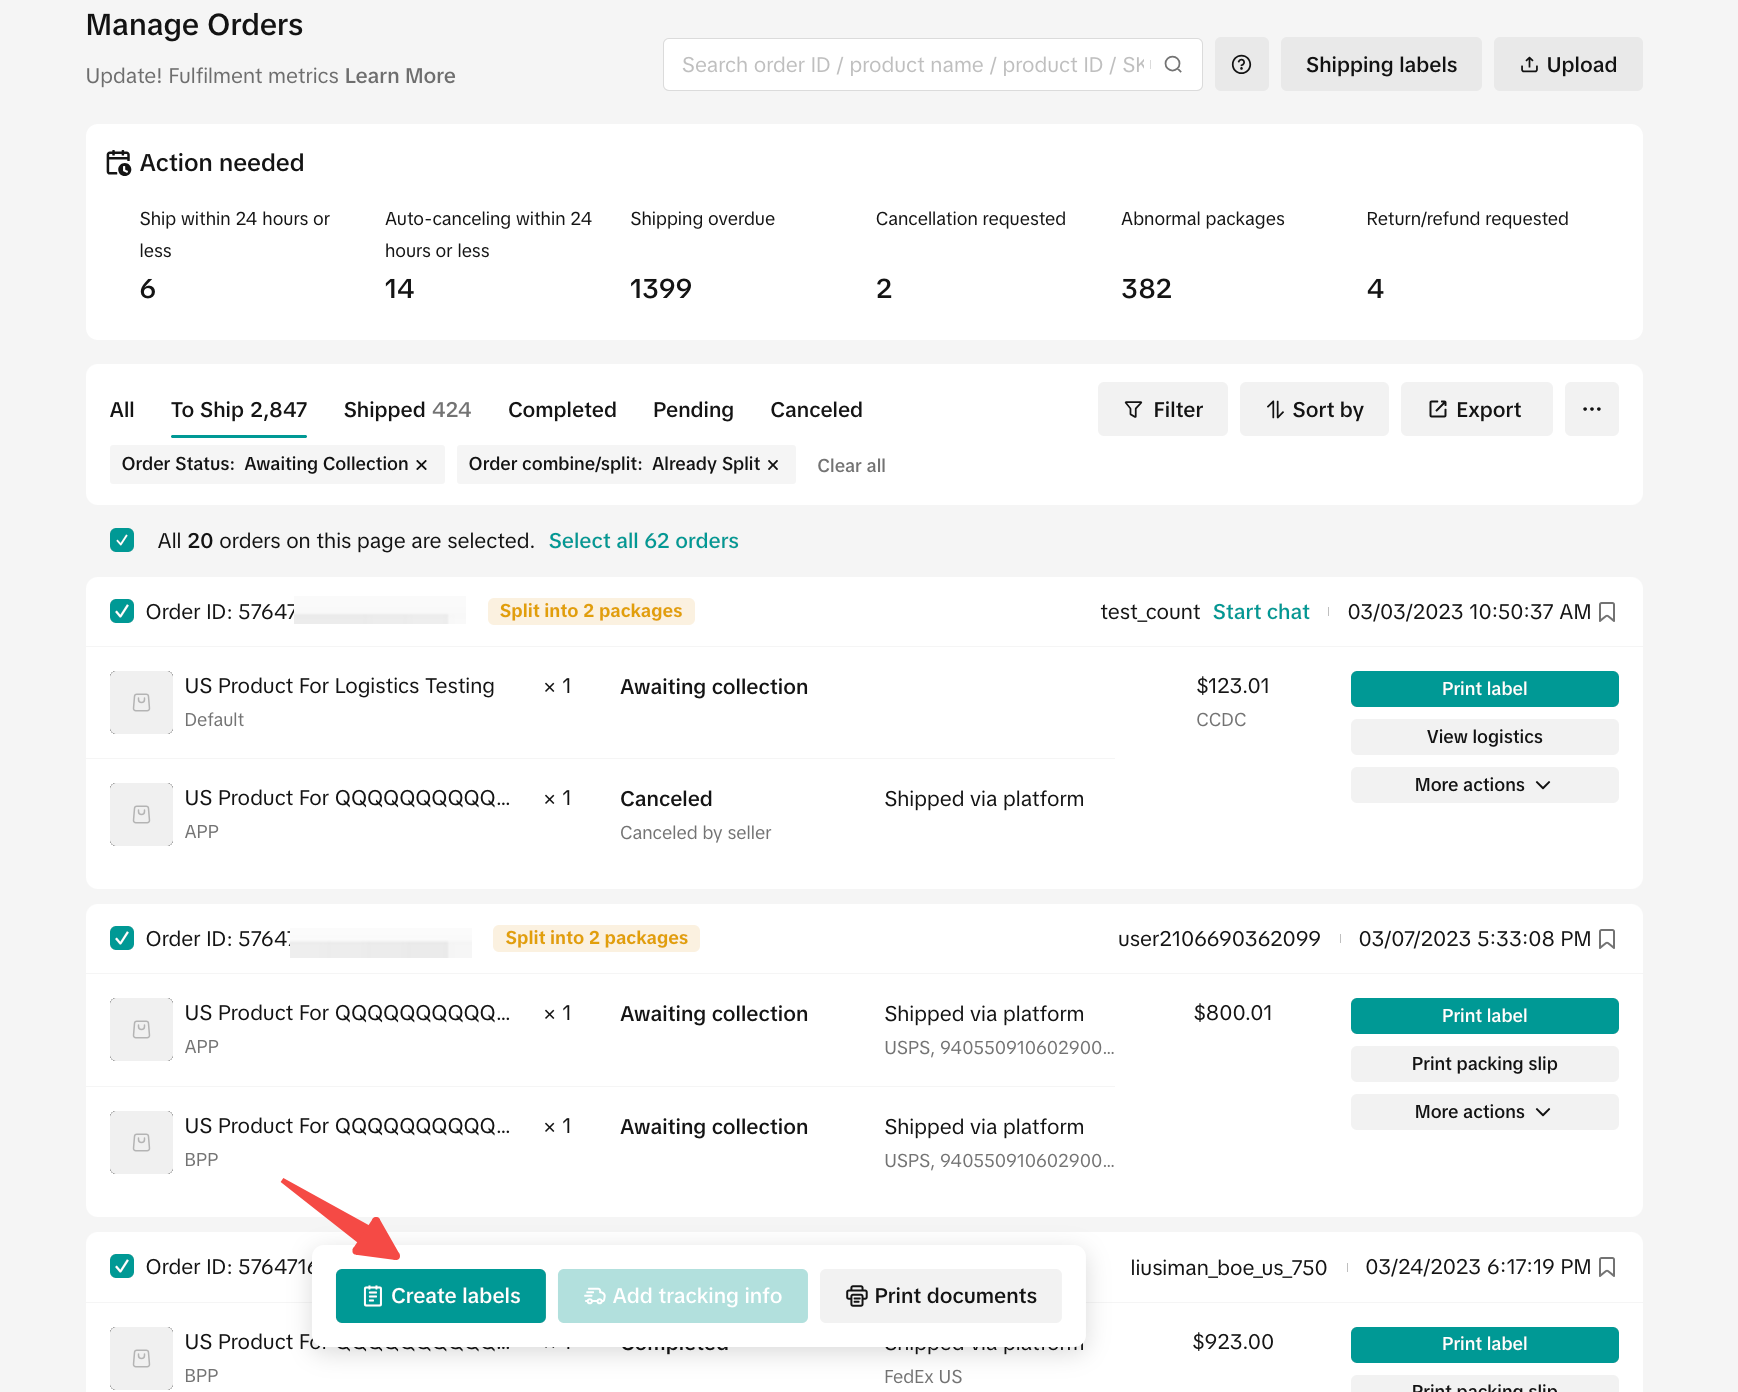1738x1392 pixels.
Task: Open the three-dot more options menu
Action: point(1591,409)
